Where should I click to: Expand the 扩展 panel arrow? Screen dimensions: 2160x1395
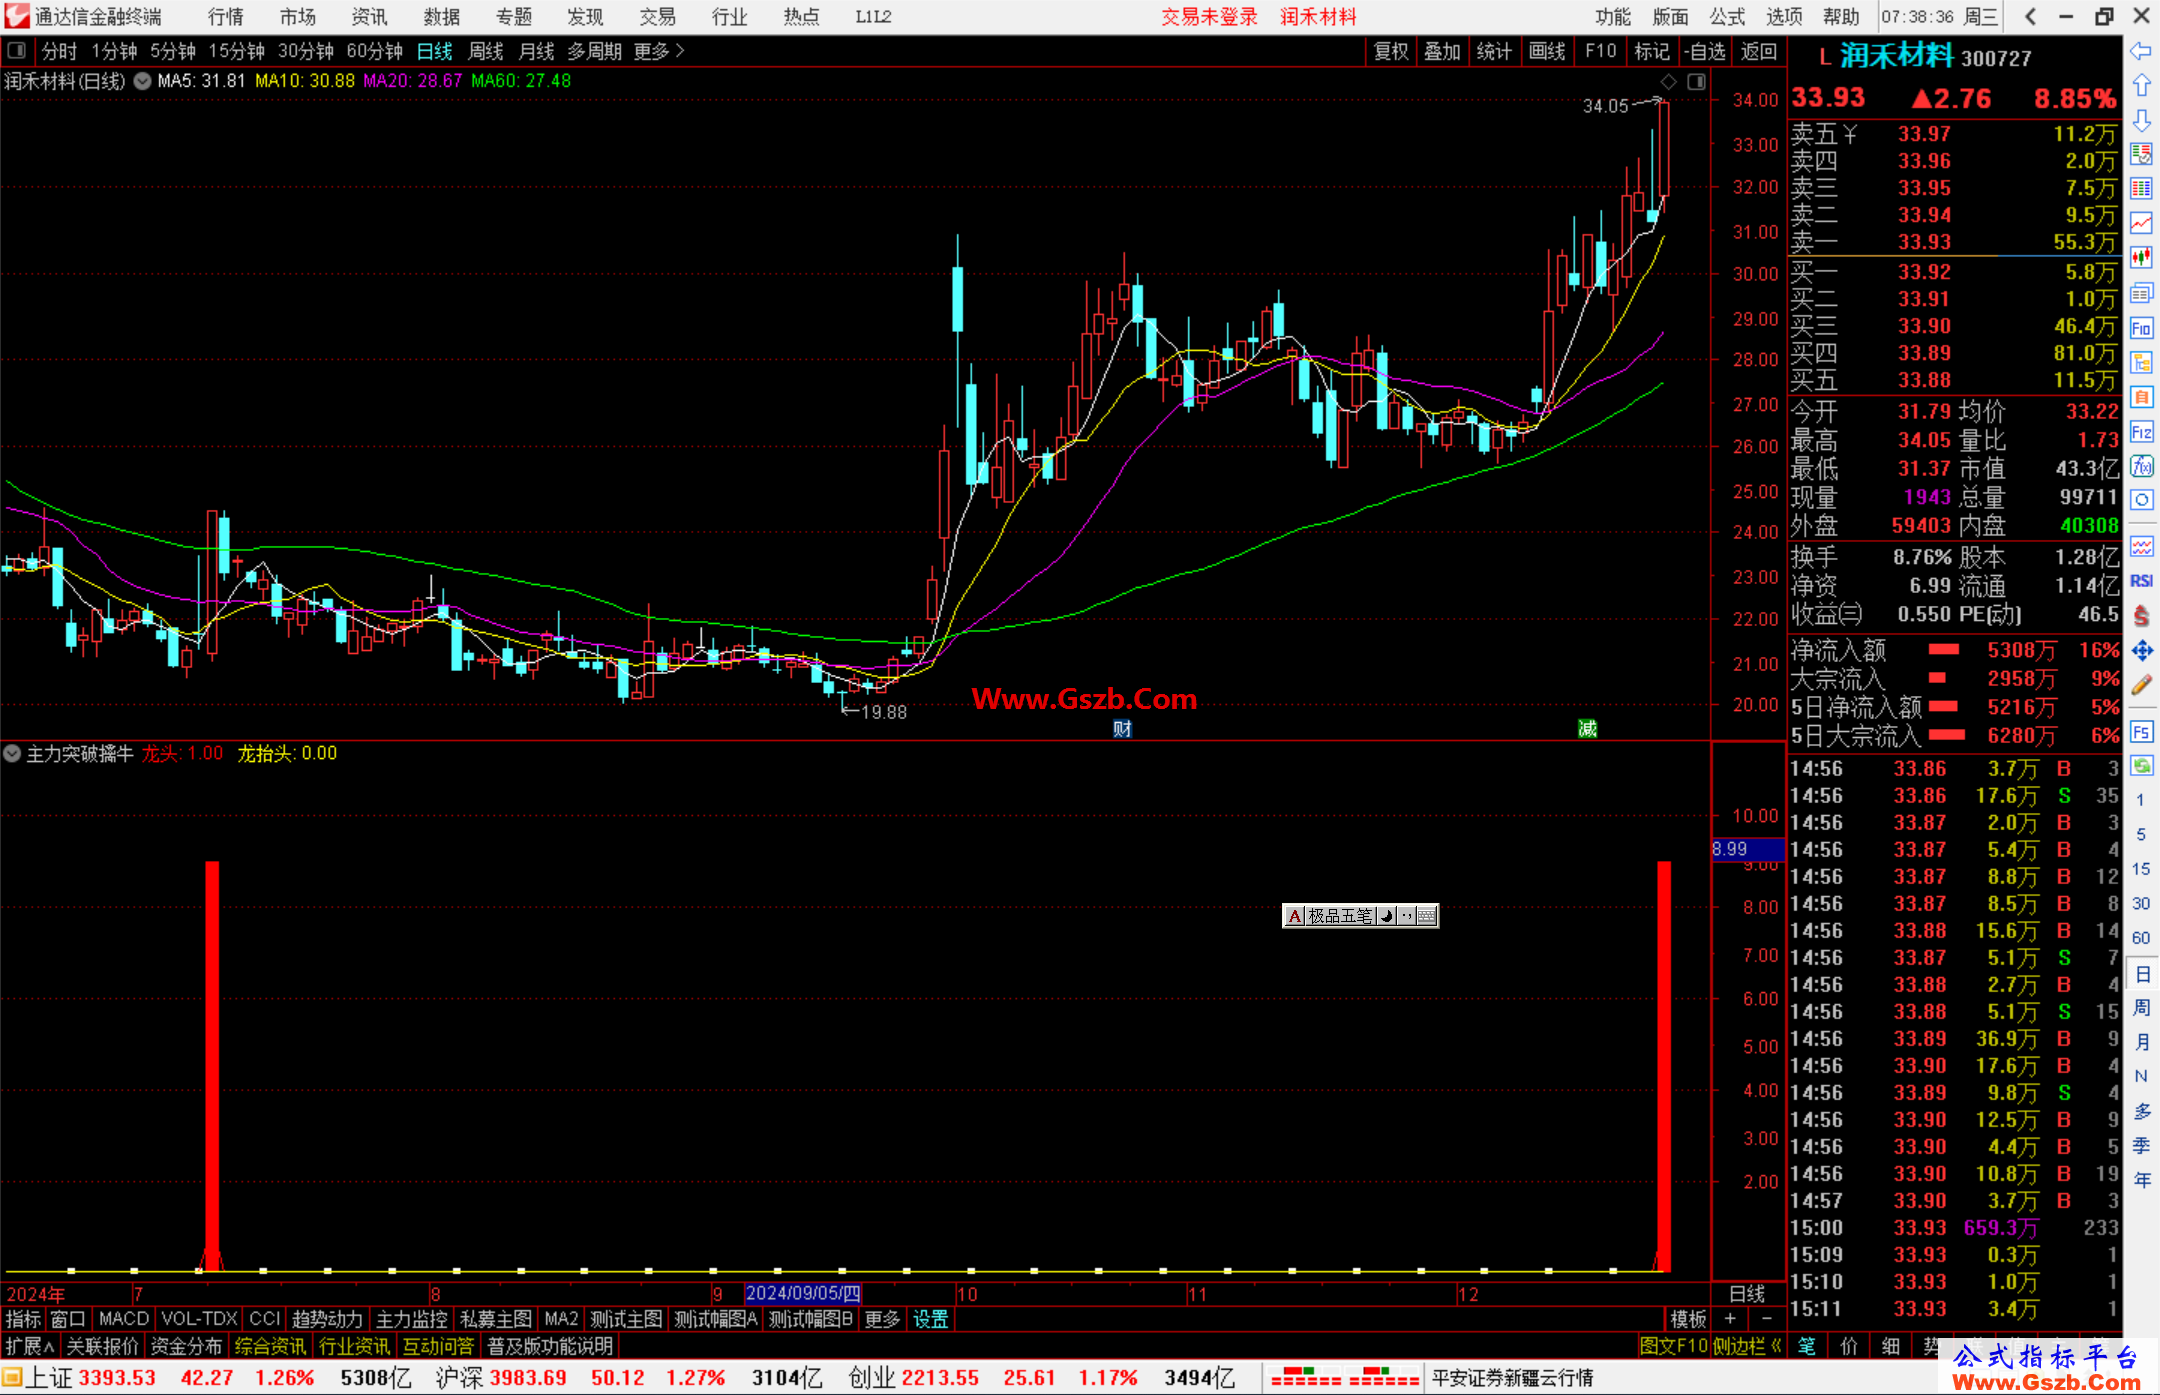(29, 1347)
